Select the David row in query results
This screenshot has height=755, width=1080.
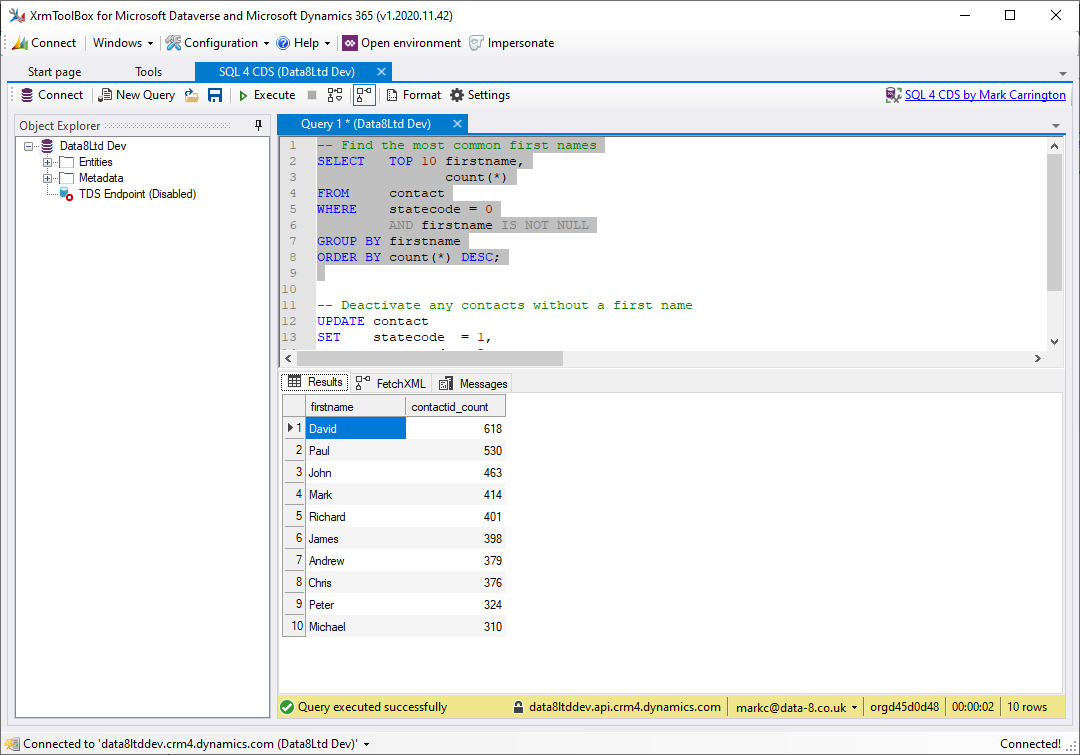point(323,428)
